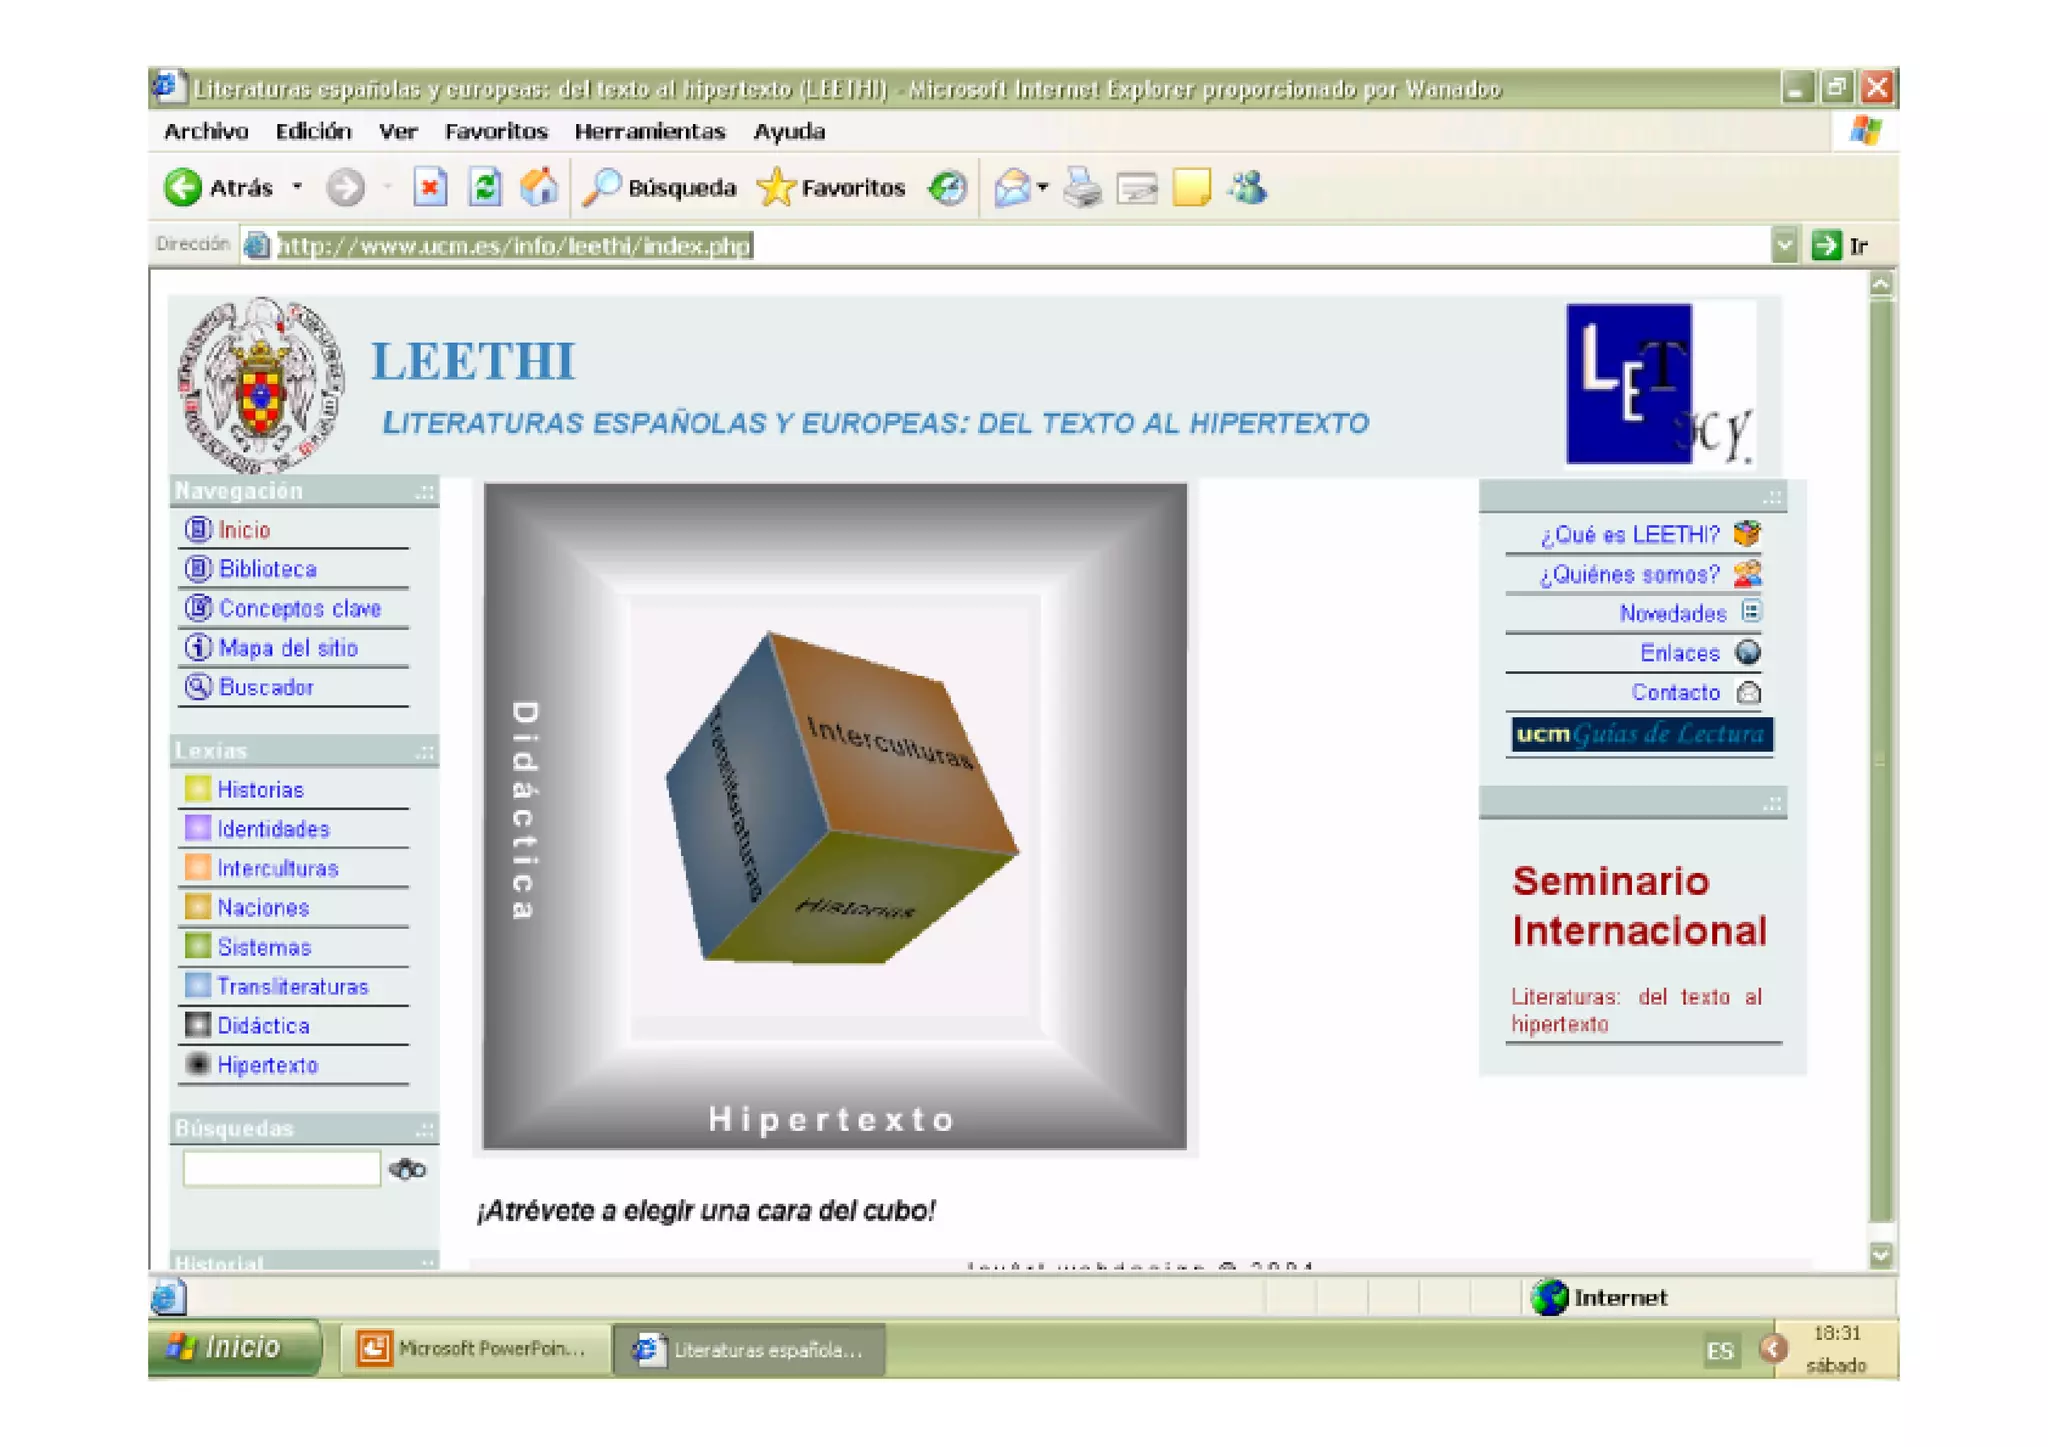Open the Sistemas lexia link
Image resolution: width=2048 pixels, height=1447 pixels.
click(x=264, y=946)
